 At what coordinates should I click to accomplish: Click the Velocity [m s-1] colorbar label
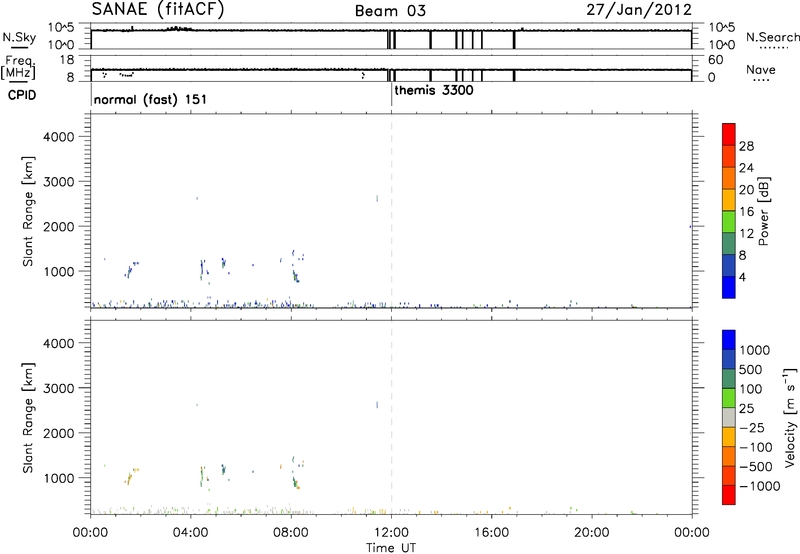click(790, 417)
